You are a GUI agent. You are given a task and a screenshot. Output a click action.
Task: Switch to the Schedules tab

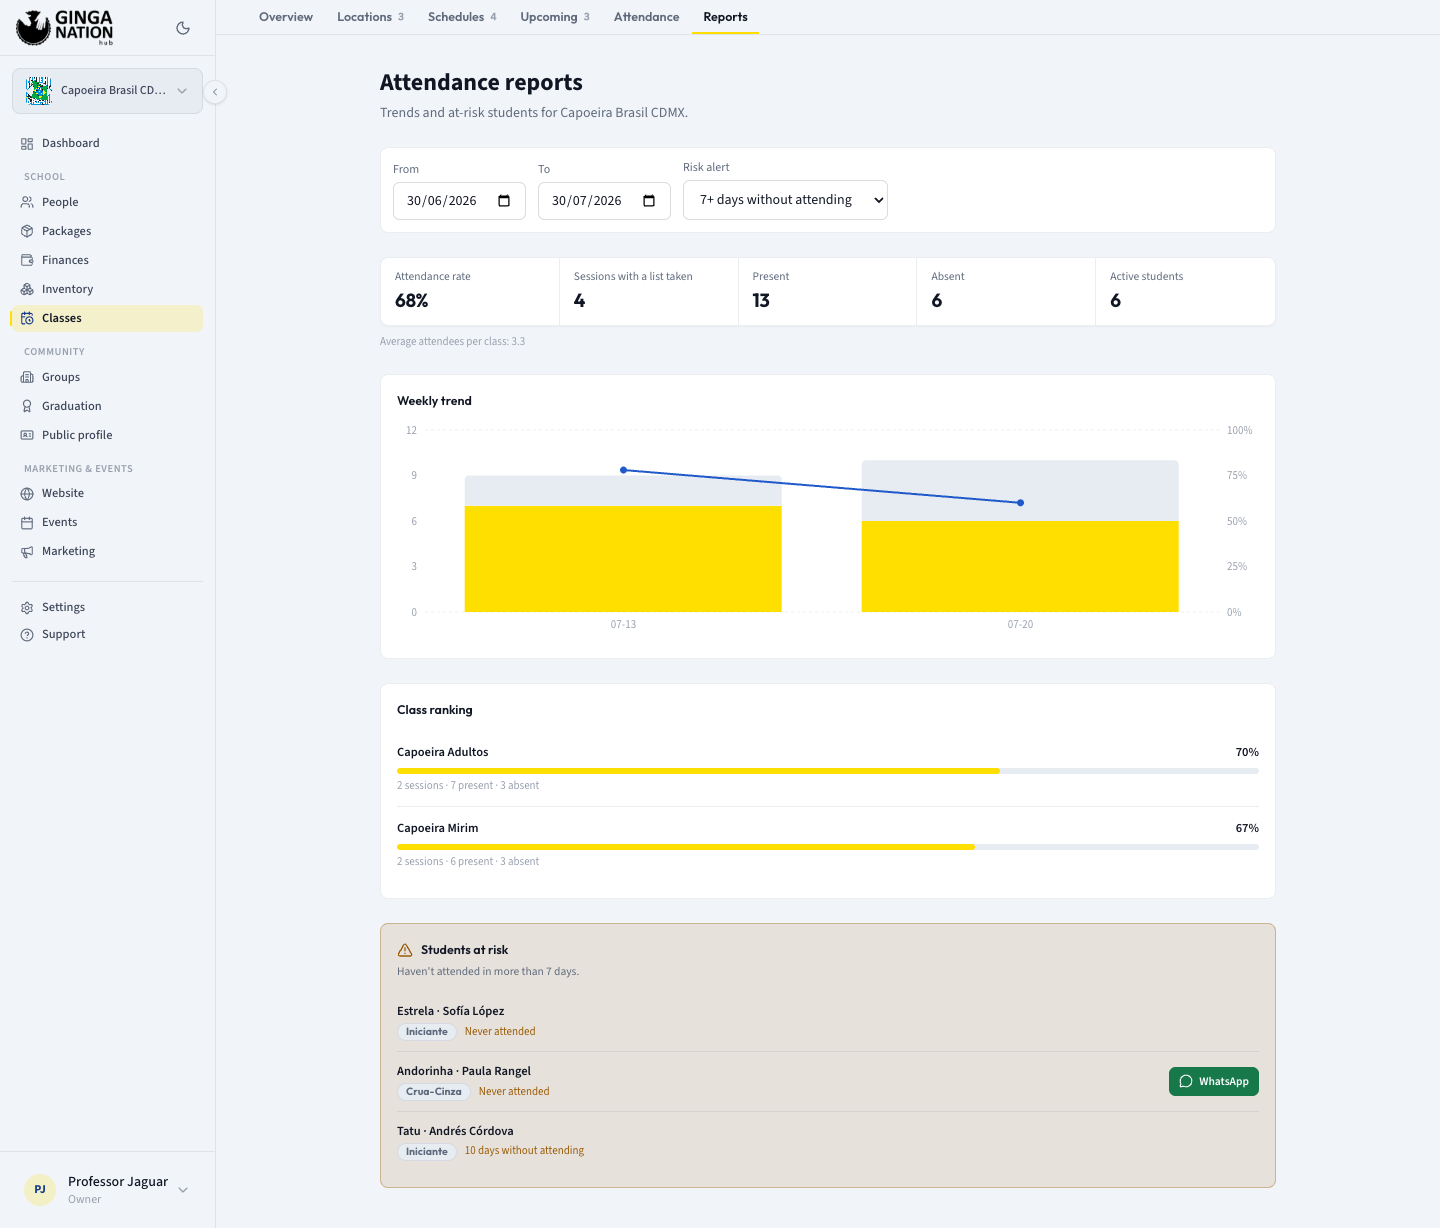pyautogui.click(x=462, y=17)
